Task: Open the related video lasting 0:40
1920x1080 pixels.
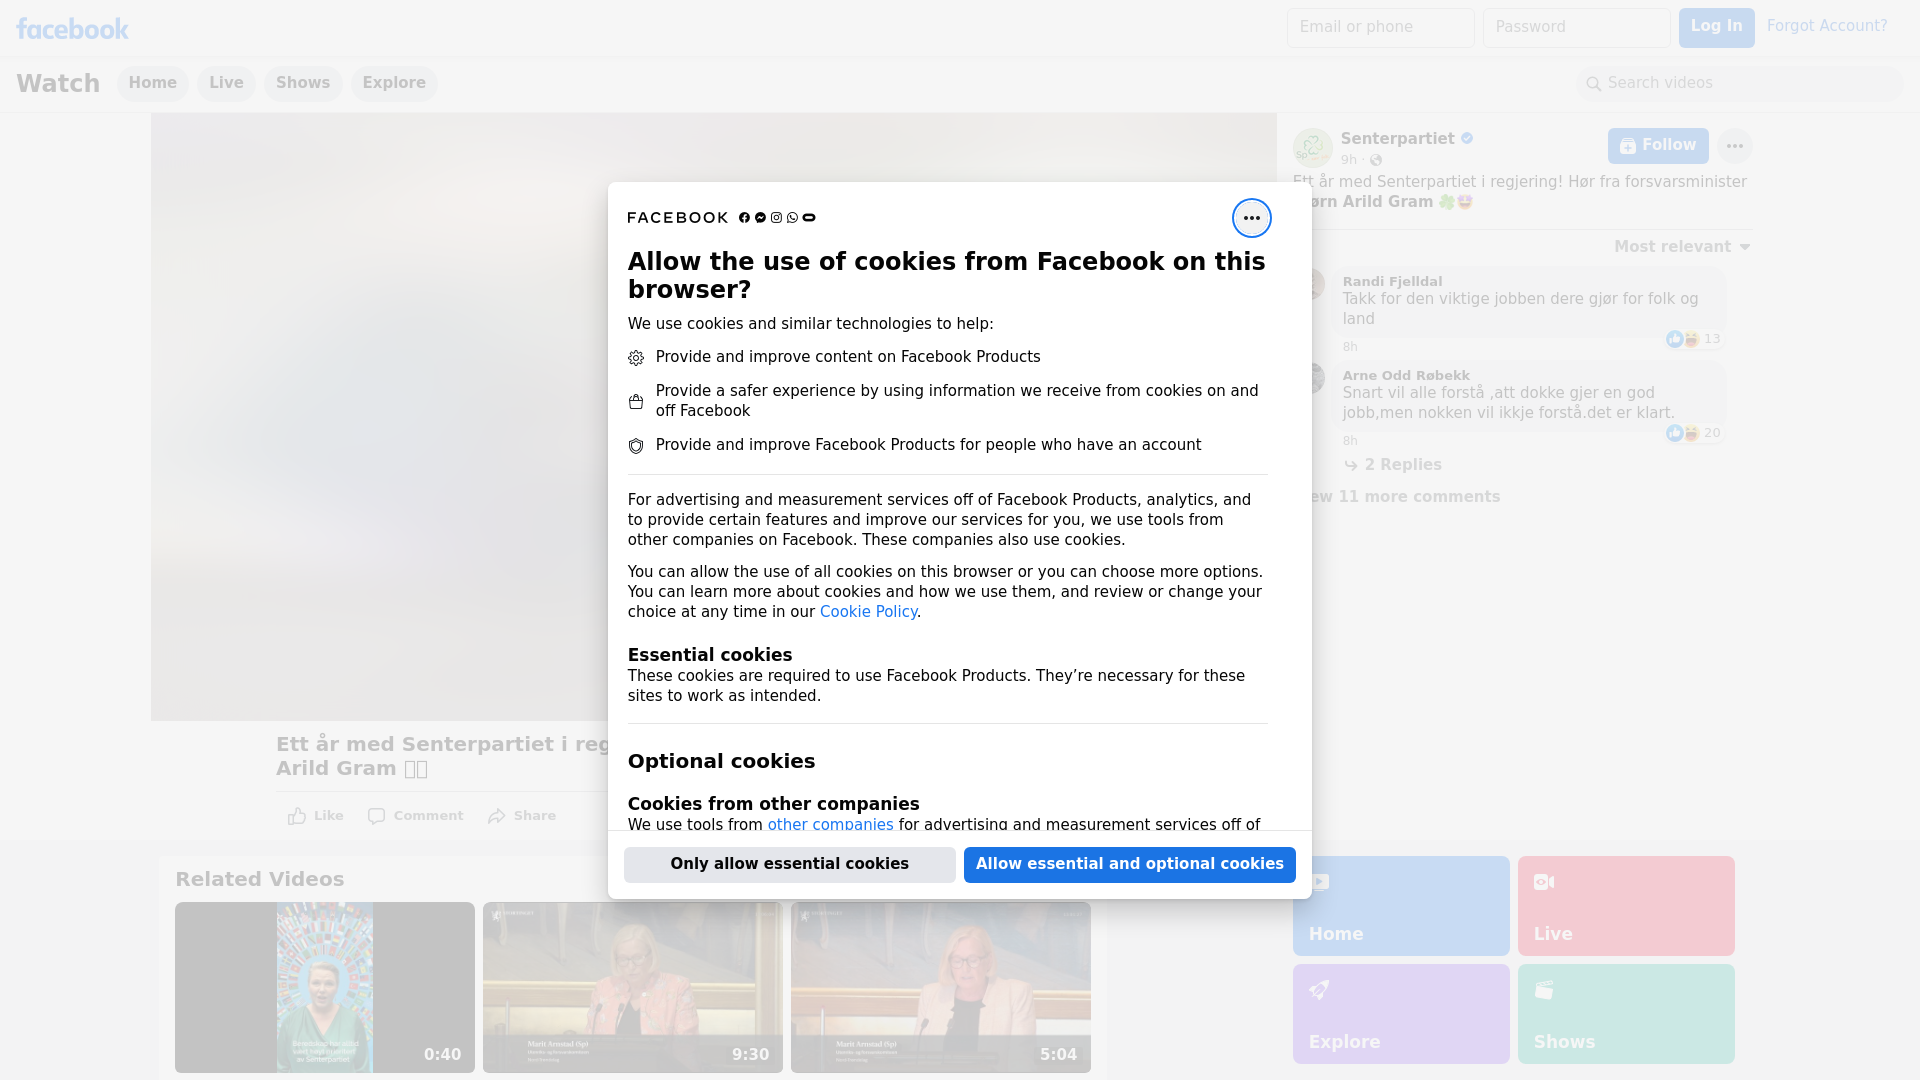Action: pyautogui.click(x=325, y=987)
